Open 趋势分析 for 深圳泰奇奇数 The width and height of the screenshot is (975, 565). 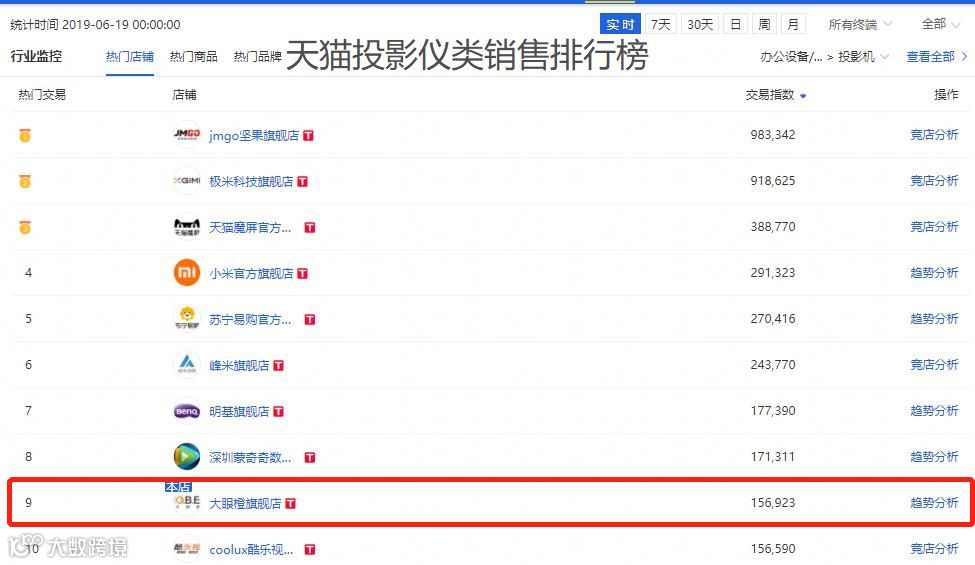click(x=934, y=457)
